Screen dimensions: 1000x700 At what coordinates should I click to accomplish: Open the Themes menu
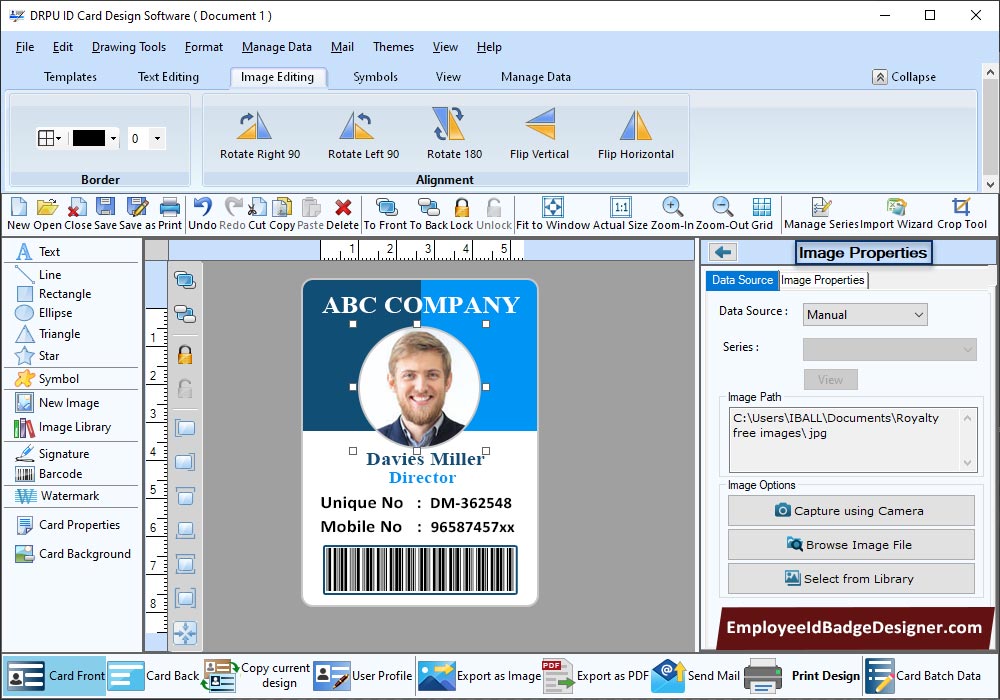(x=393, y=47)
